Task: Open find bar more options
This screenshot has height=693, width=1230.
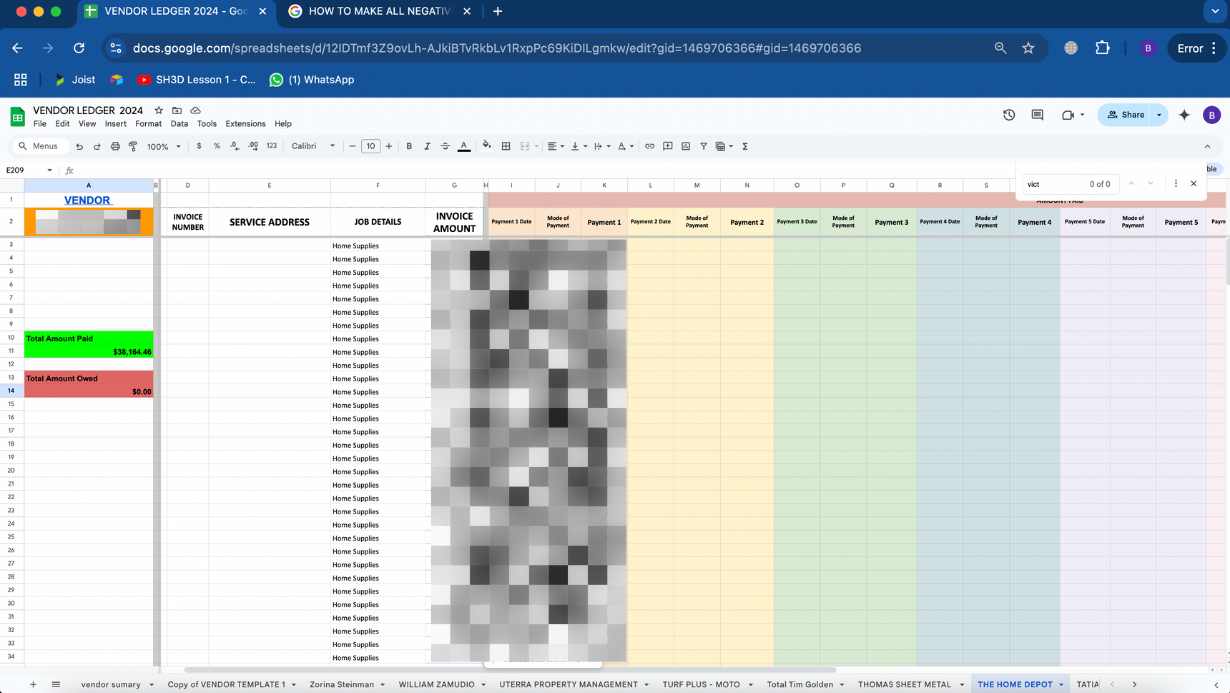Action: coord(1176,184)
